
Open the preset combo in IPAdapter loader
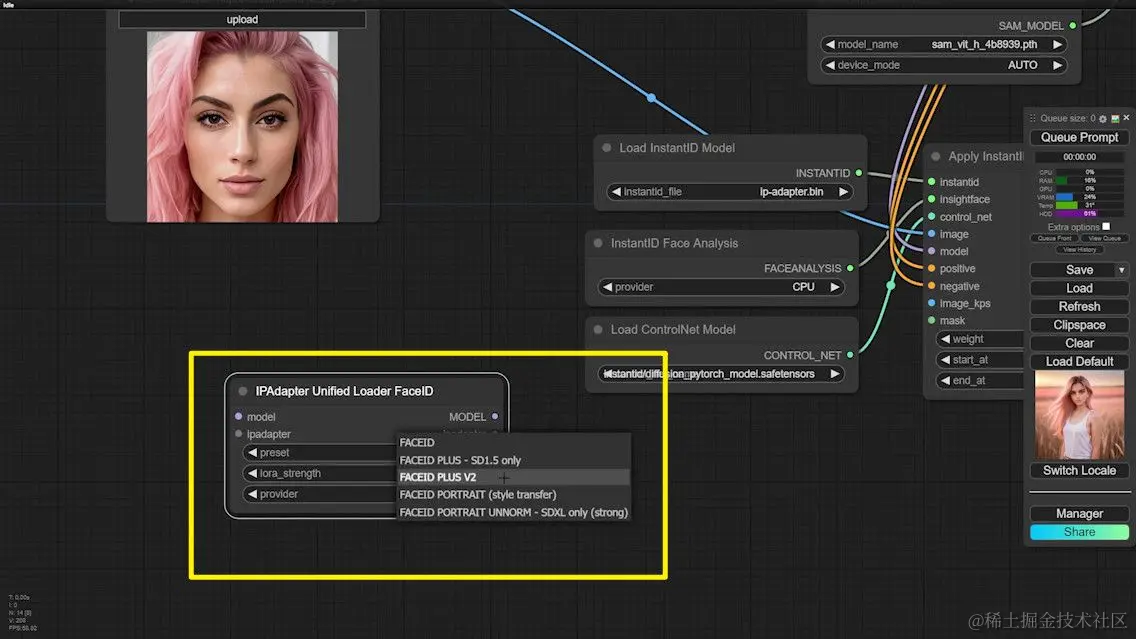(320, 453)
